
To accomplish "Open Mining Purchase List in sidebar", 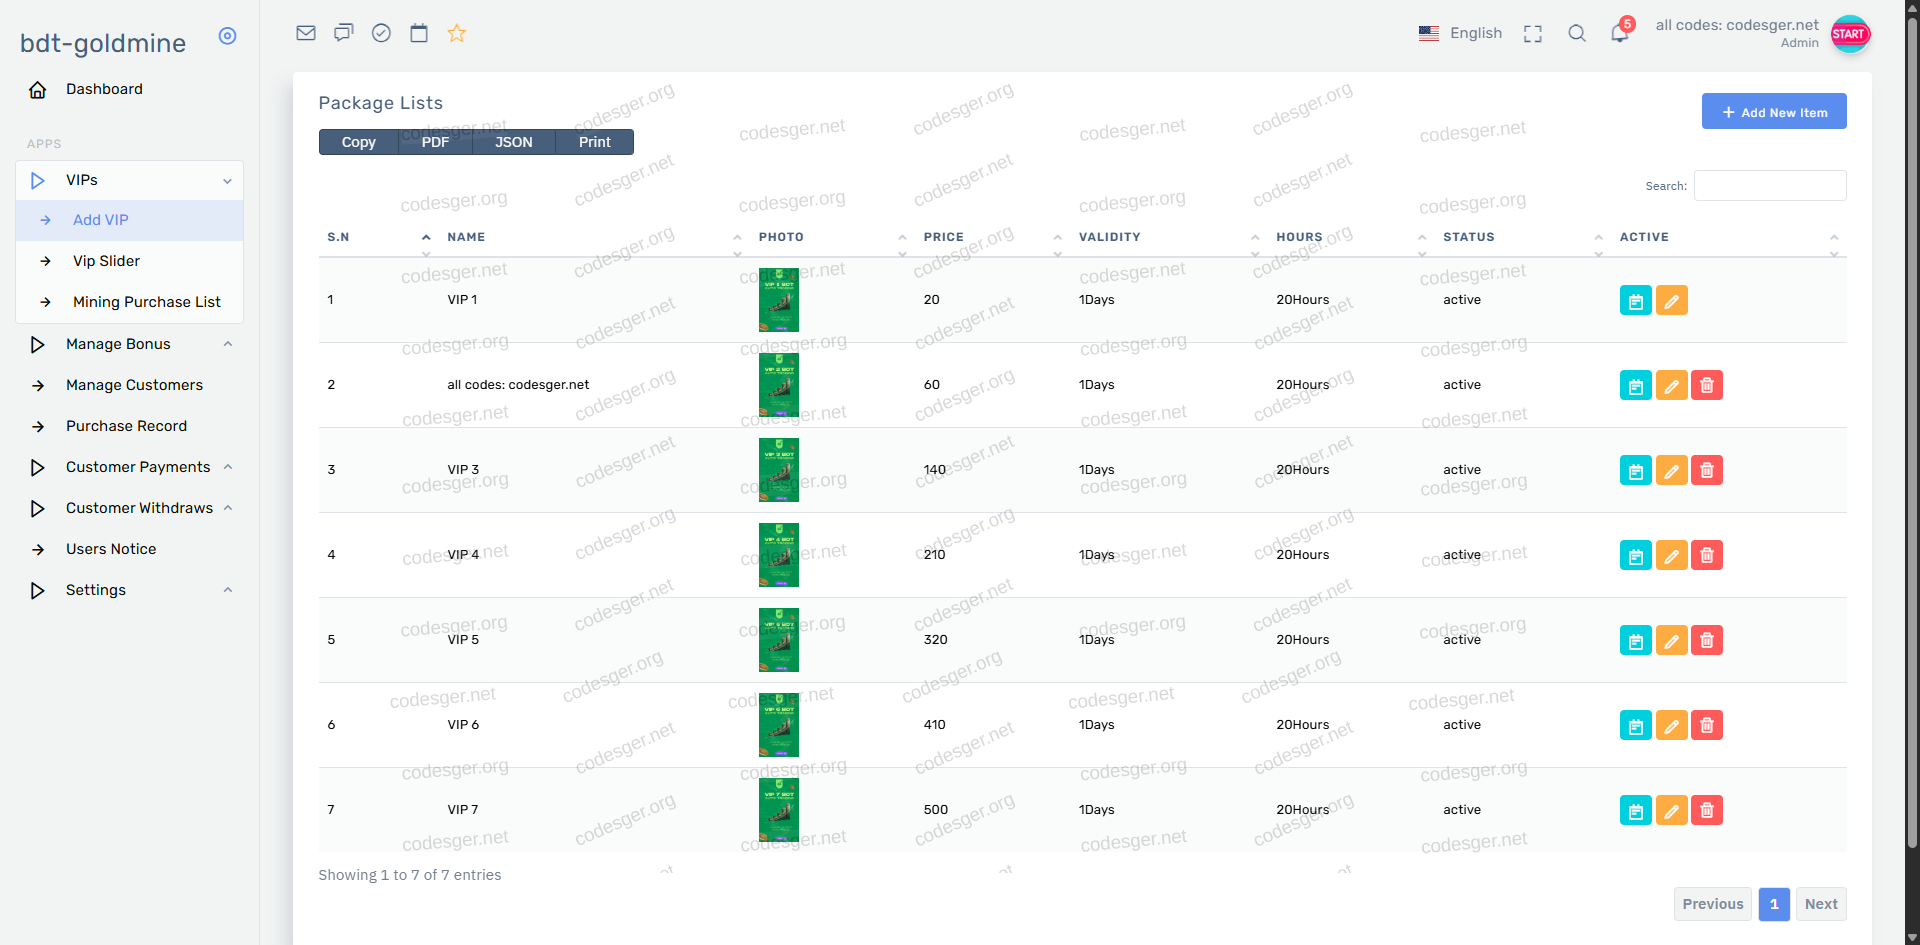I will [146, 302].
